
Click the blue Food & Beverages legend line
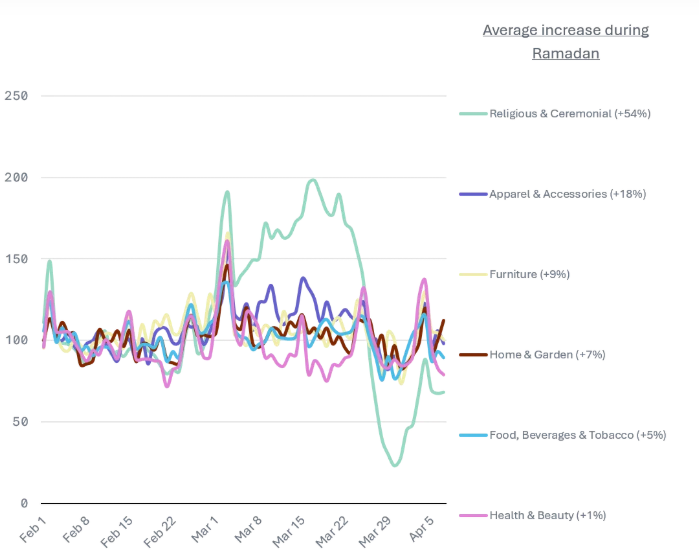473,435
